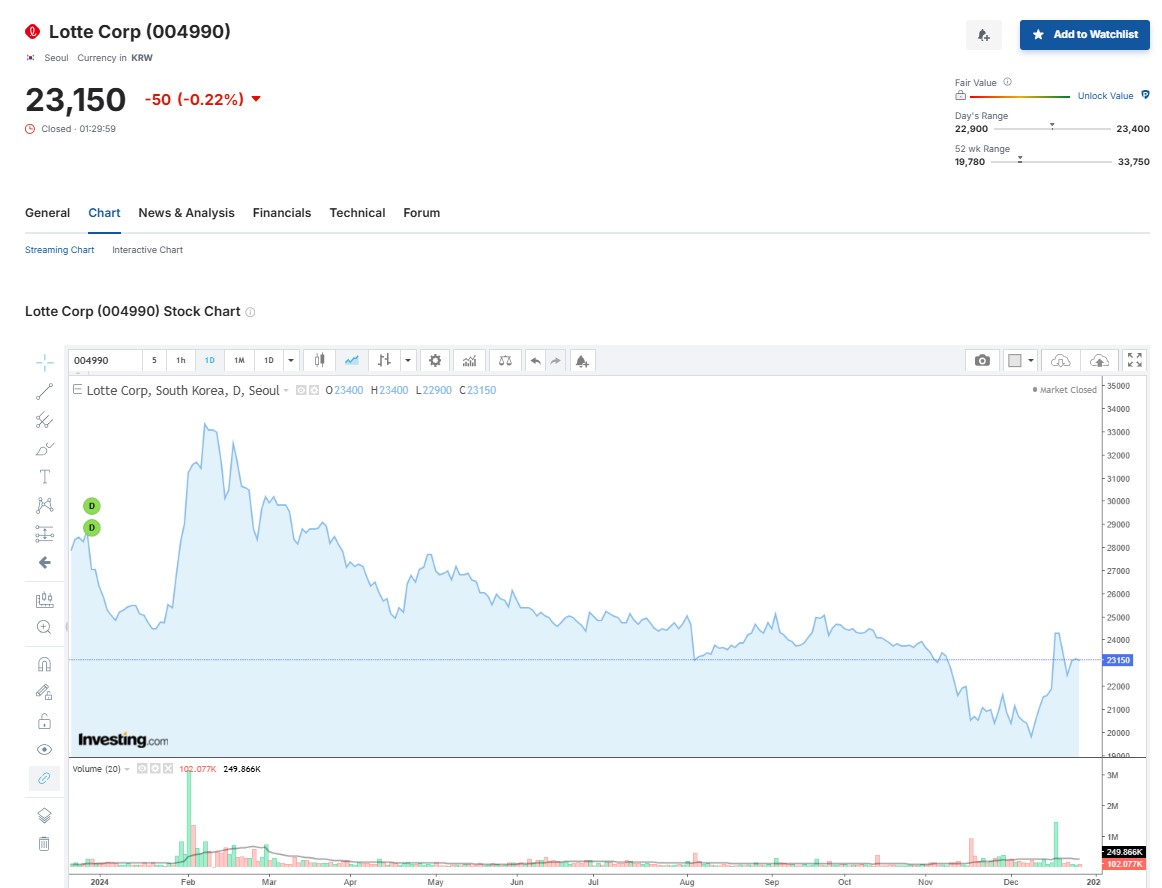Image resolution: width=1162 pixels, height=888 pixels.
Task: Select the 5 minute interval
Action: (x=154, y=360)
